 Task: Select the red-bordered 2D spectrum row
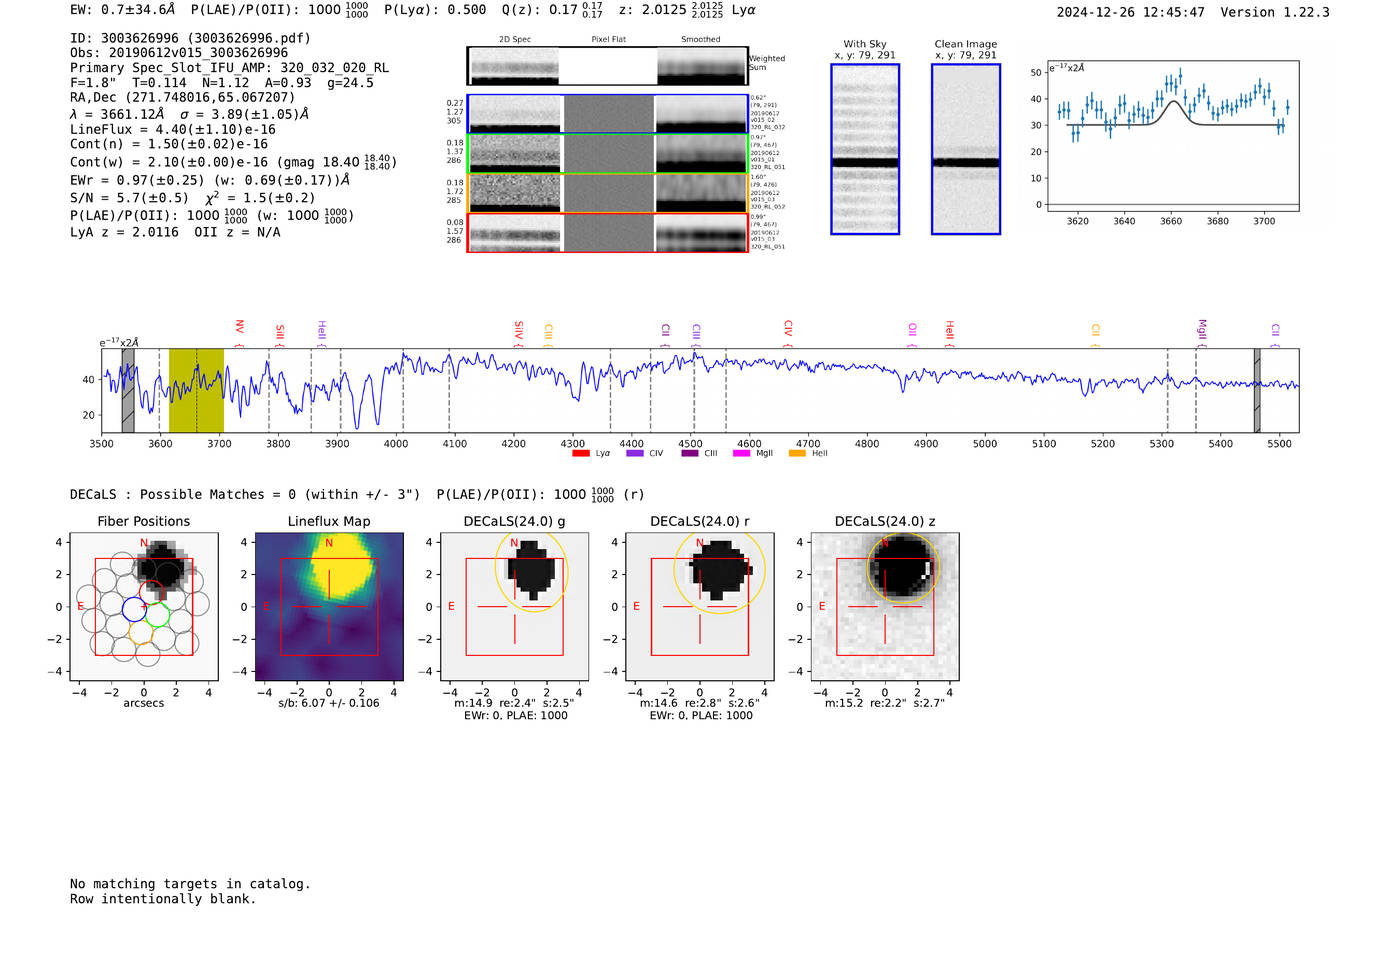point(608,232)
